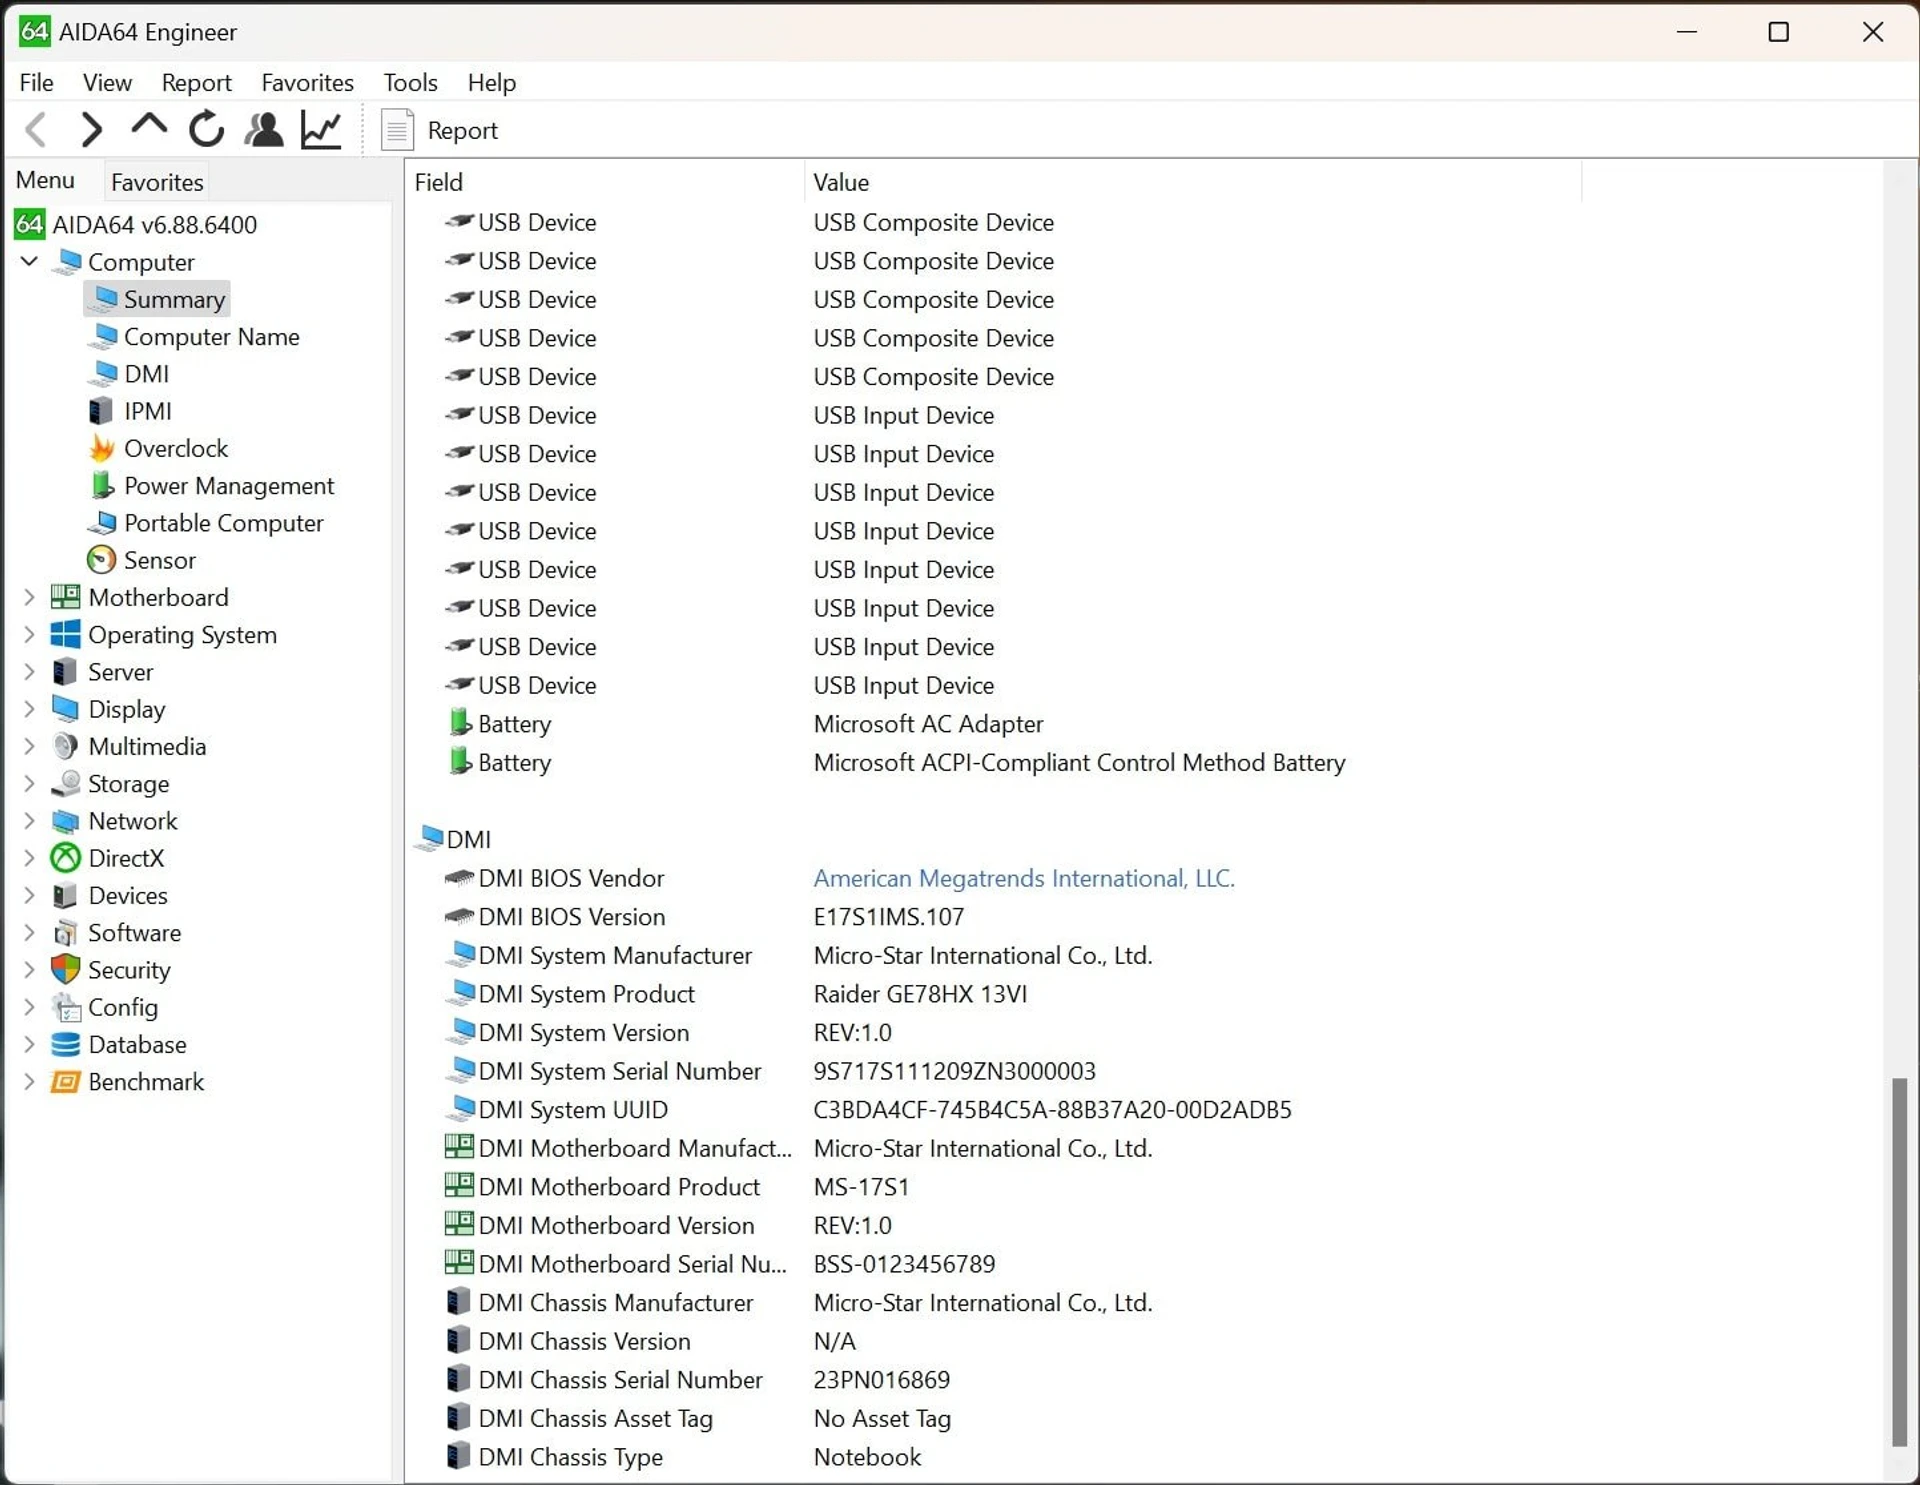The image size is (1920, 1485).
Task: Click the Server tower icon
Action: 65,671
